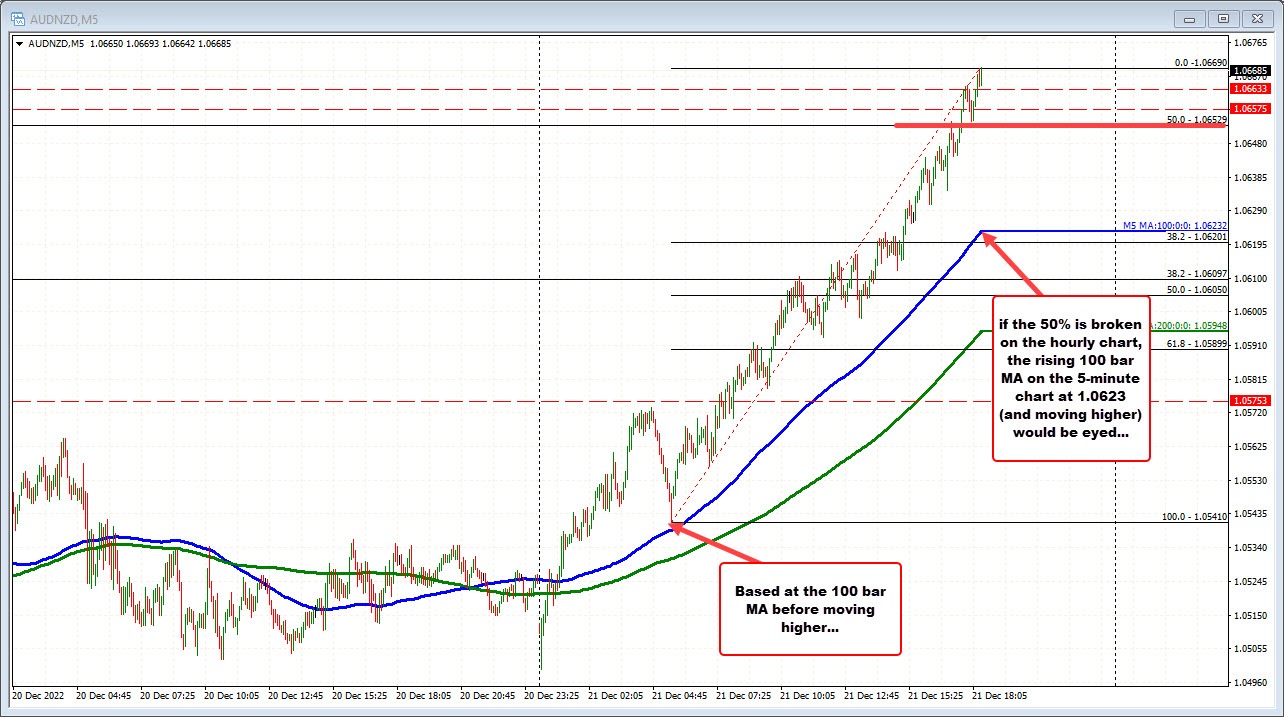Viewport: 1284px width, 717px height.
Task: Collapse the OHLC quote display triangle
Action: (19, 43)
